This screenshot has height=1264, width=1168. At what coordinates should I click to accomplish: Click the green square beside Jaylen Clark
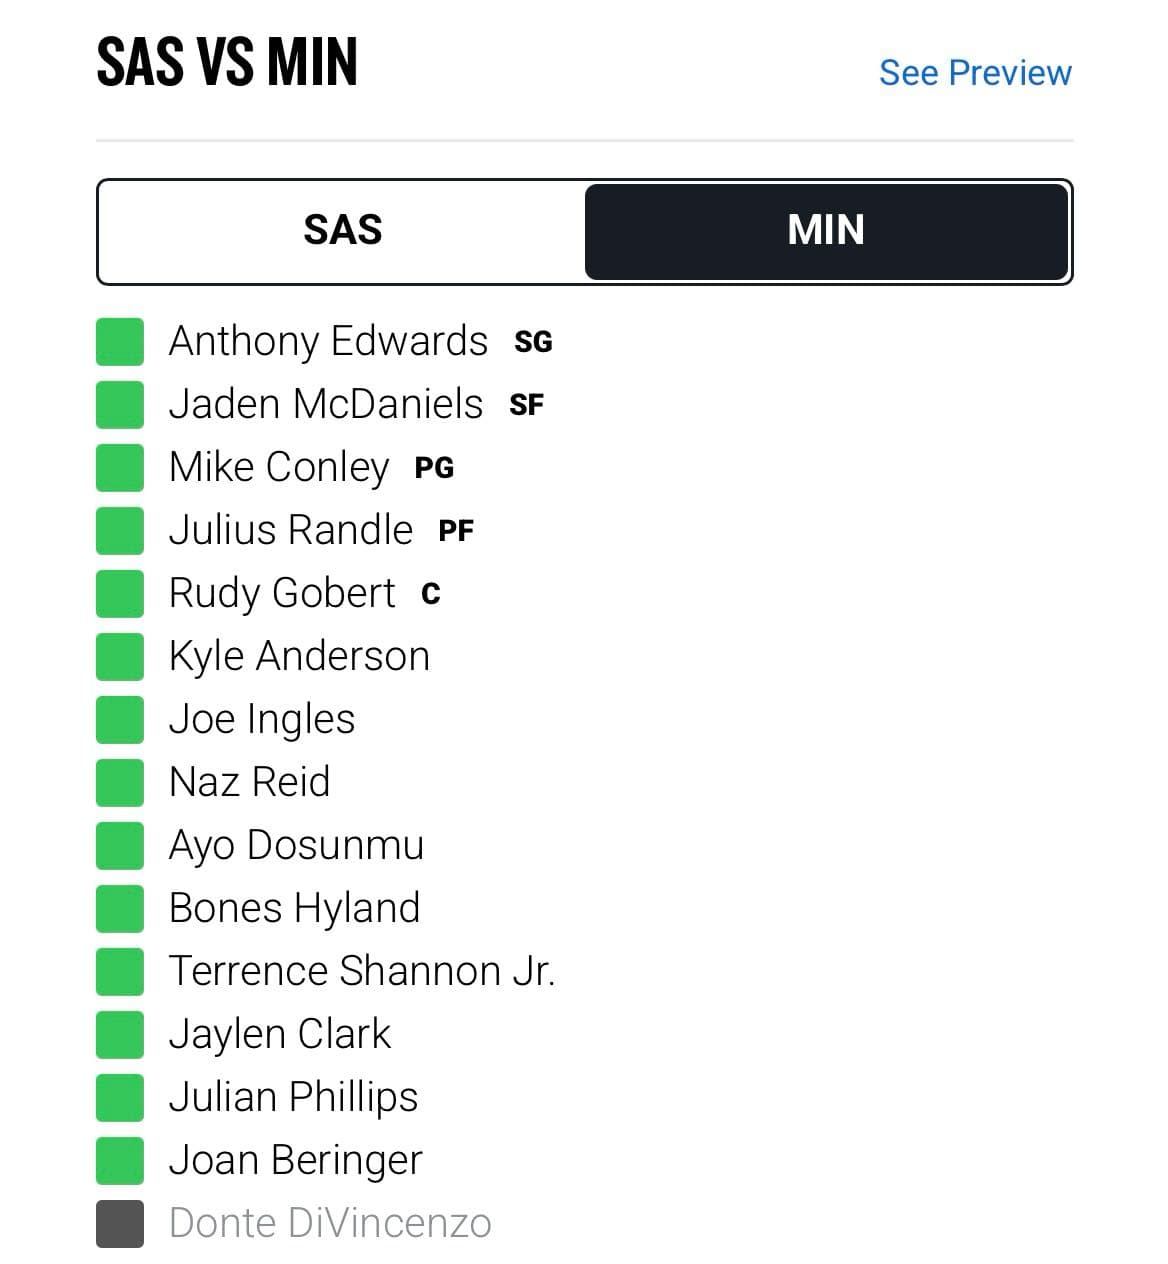(120, 1034)
